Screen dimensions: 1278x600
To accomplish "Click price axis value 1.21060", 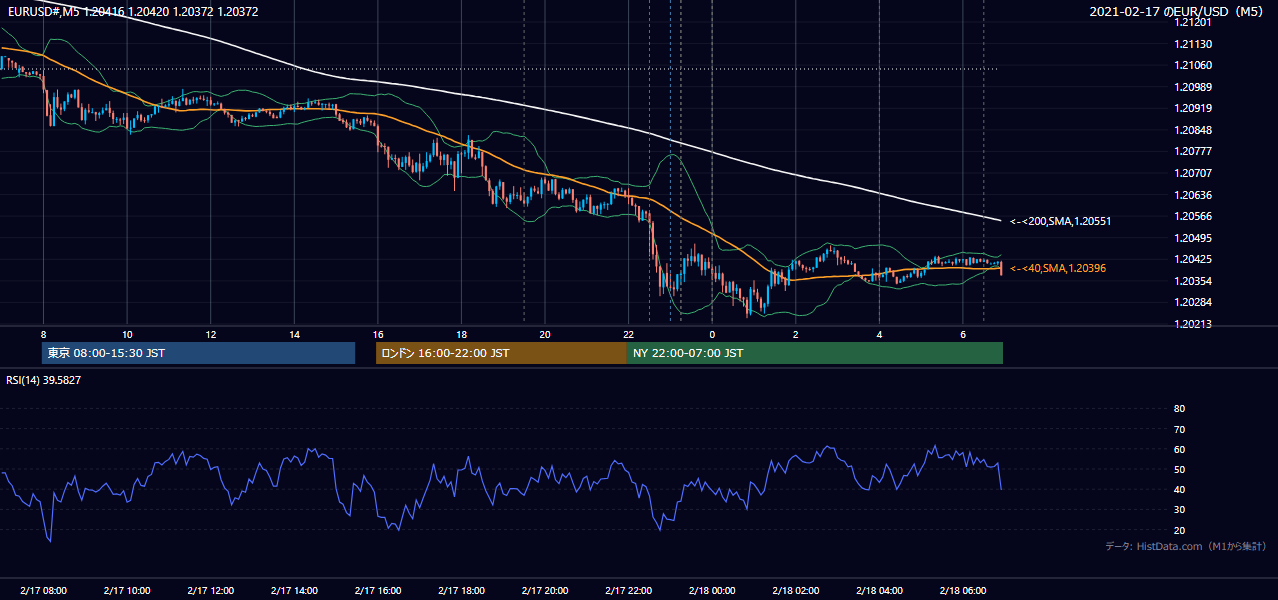I will (1193, 65).
